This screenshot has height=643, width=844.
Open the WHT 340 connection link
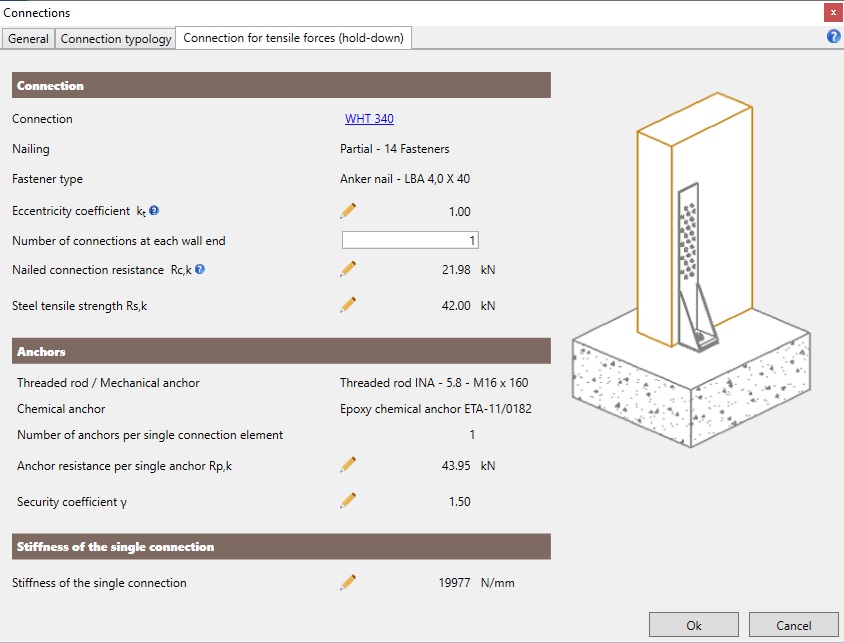pos(369,118)
